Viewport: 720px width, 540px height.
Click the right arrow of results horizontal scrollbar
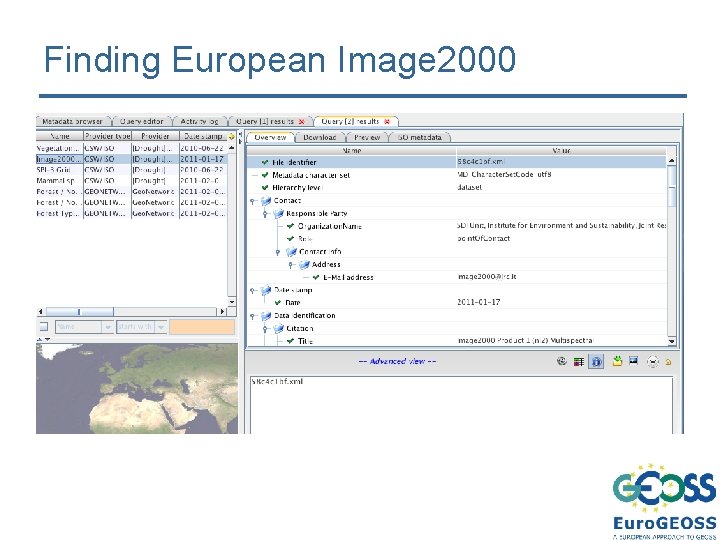tap(223, 311)
